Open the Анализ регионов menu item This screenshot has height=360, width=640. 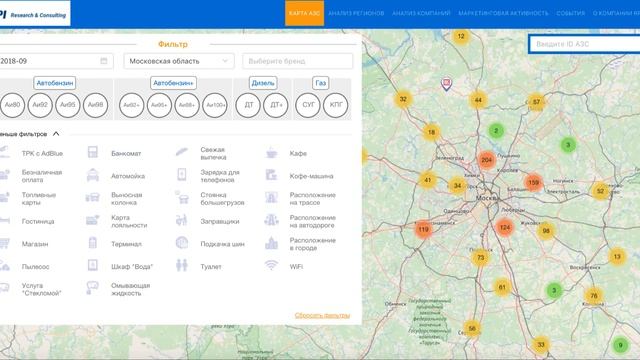tap(356, 13)
